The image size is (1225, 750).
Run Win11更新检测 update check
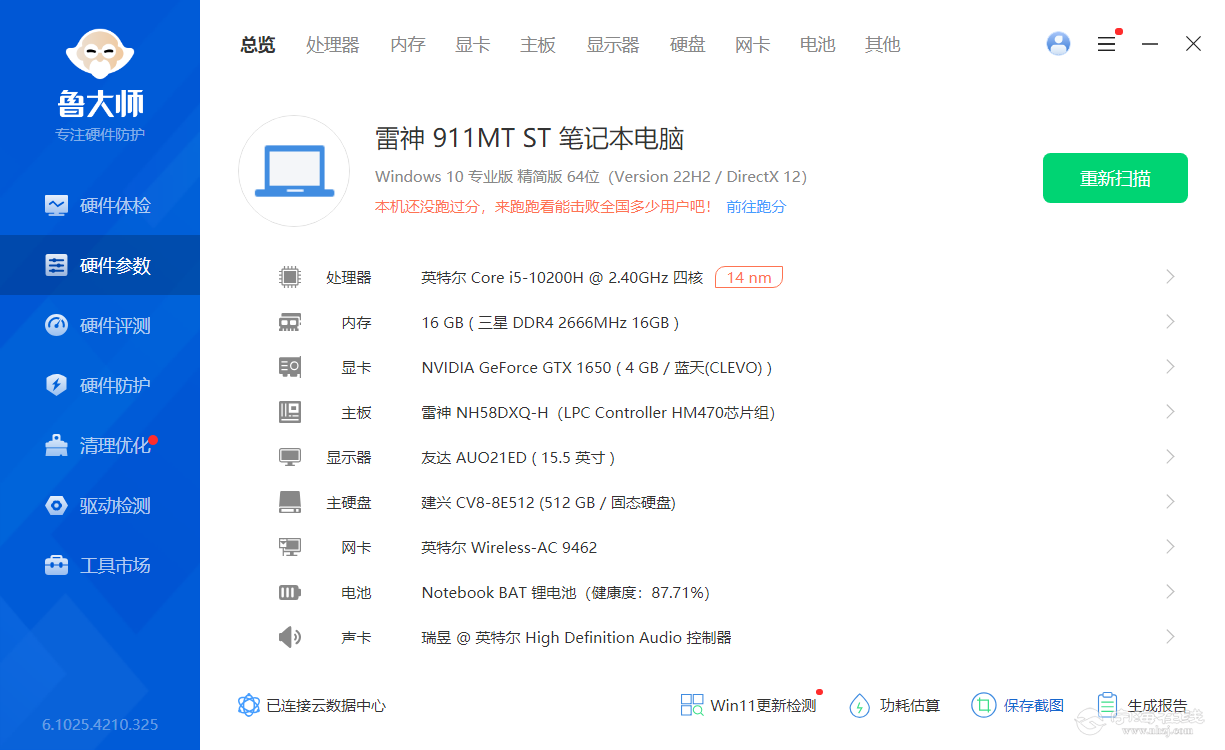(x=748, y=705)
